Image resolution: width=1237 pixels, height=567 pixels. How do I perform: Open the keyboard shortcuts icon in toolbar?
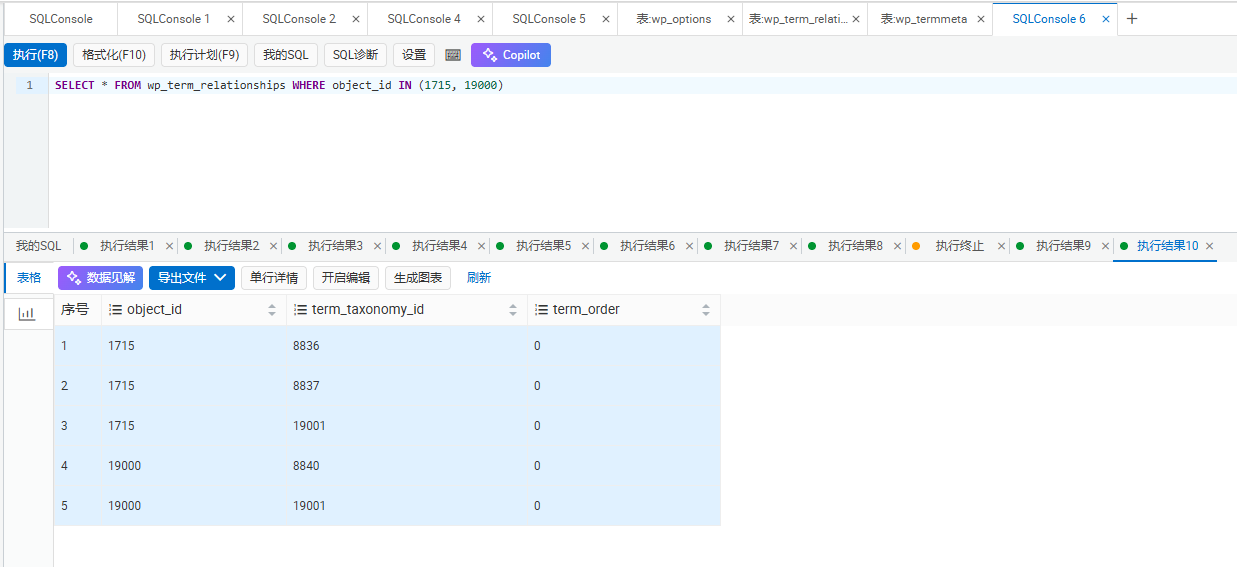453,55
